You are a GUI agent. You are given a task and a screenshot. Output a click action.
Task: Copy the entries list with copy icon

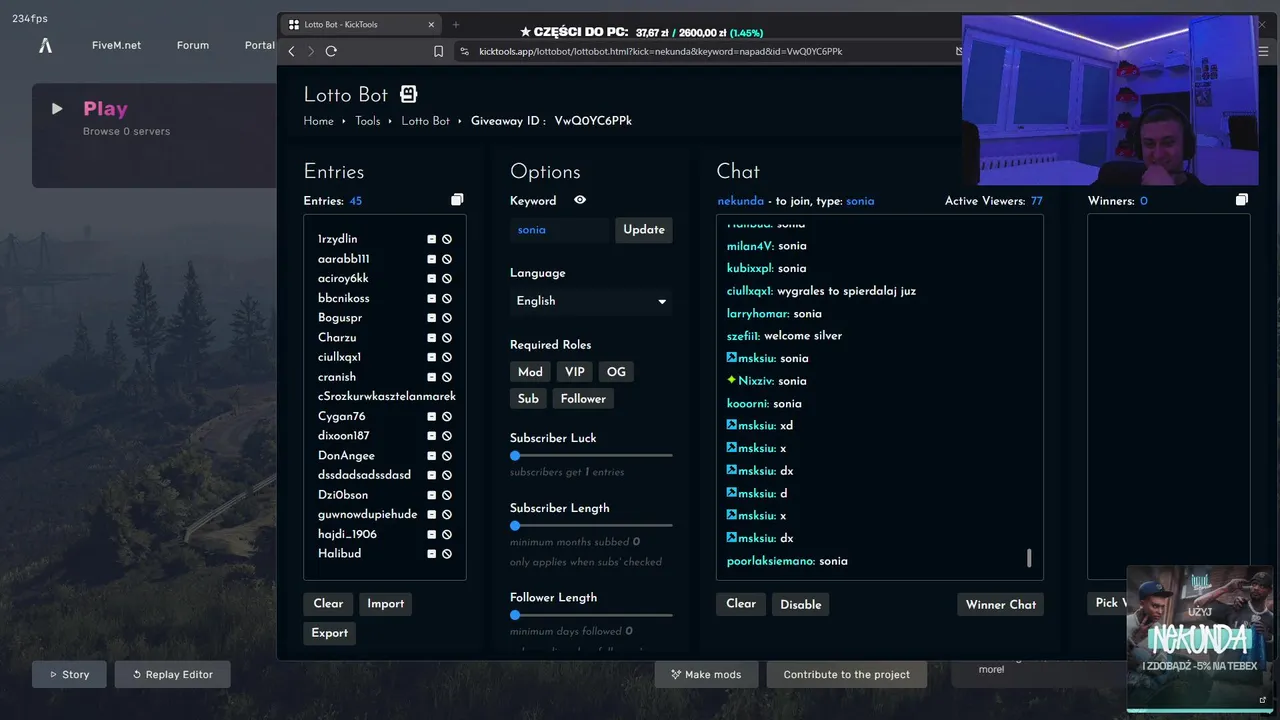click(x=457, y=200)
